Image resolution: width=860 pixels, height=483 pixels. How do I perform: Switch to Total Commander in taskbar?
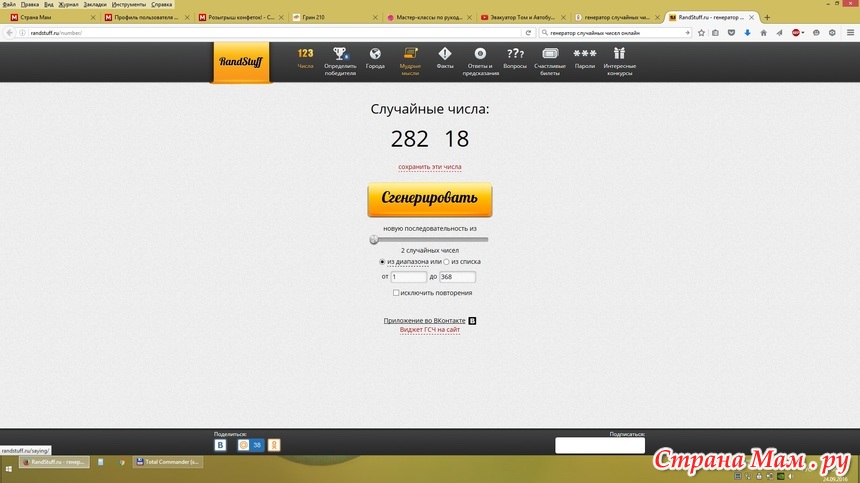coord(168,462)
